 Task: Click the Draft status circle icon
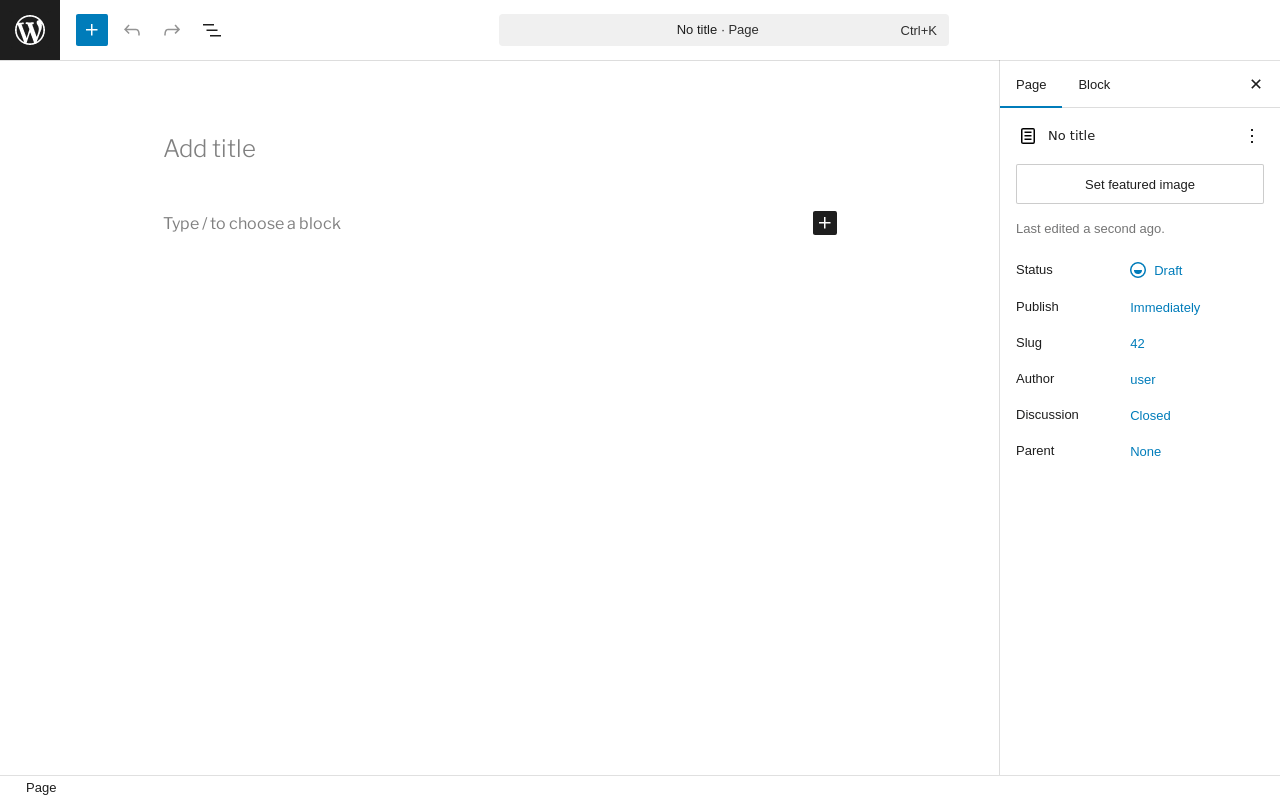pos(1138,270)
